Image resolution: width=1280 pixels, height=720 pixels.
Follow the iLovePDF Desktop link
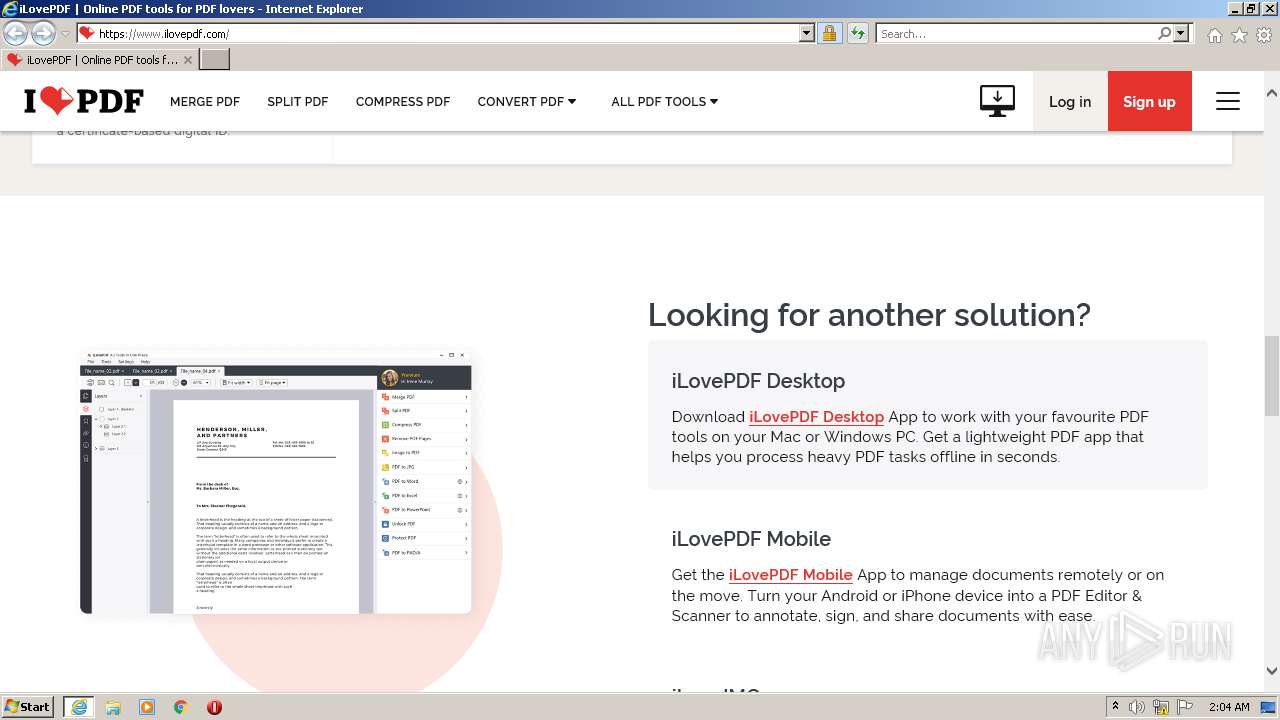point(816,417)
